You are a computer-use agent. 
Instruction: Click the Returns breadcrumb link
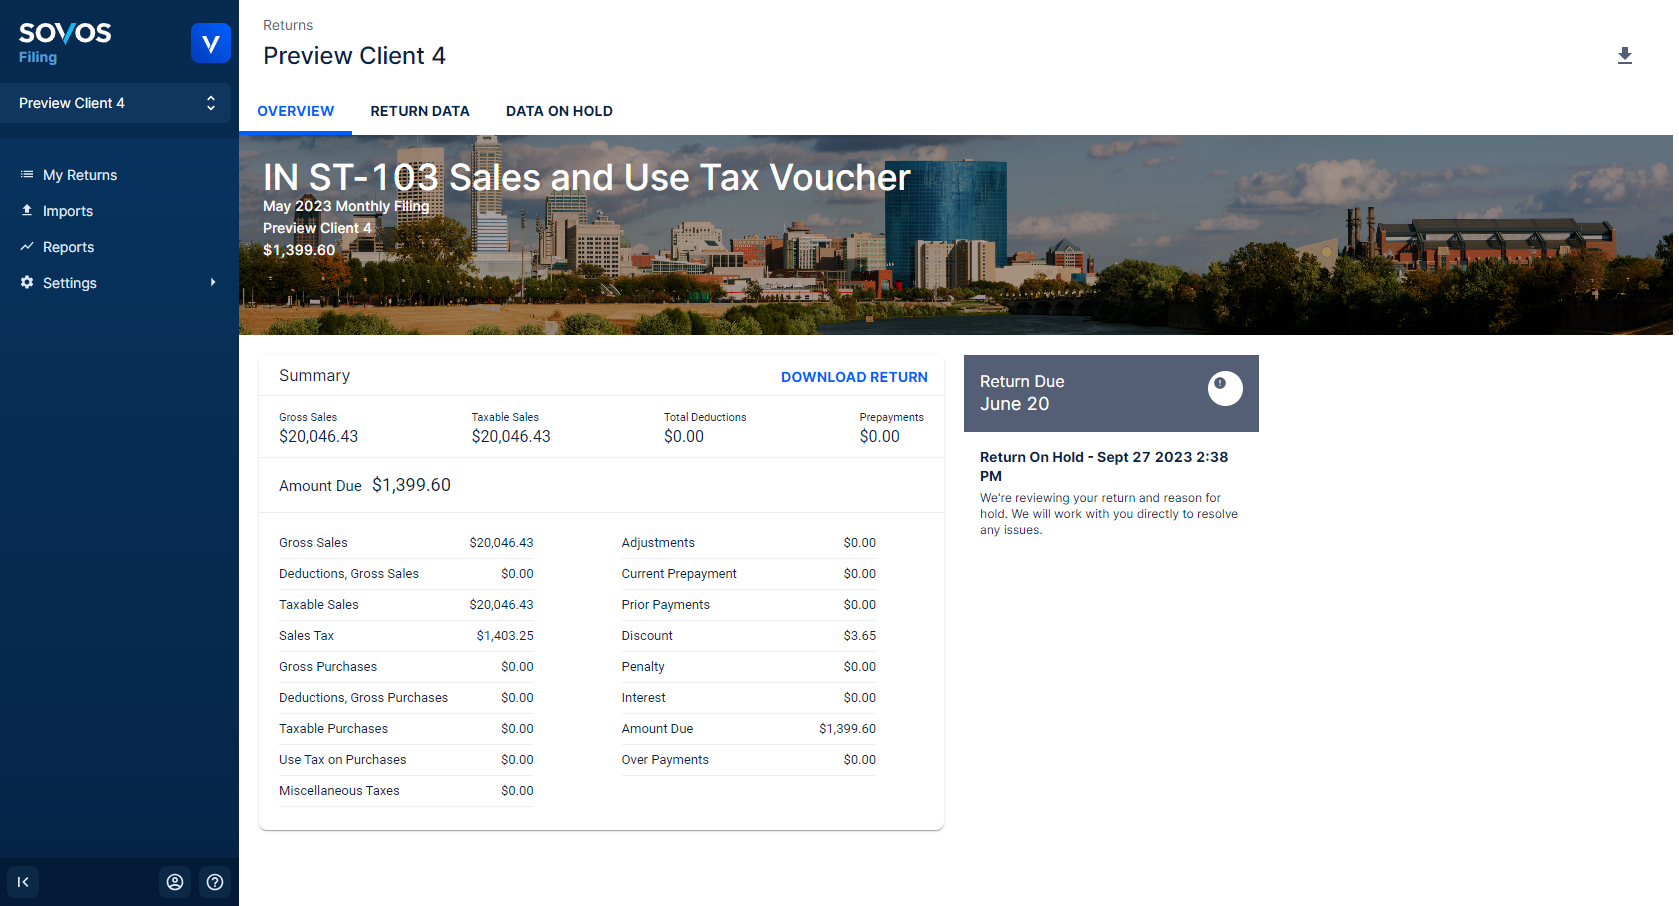click(x=288, y=25)
